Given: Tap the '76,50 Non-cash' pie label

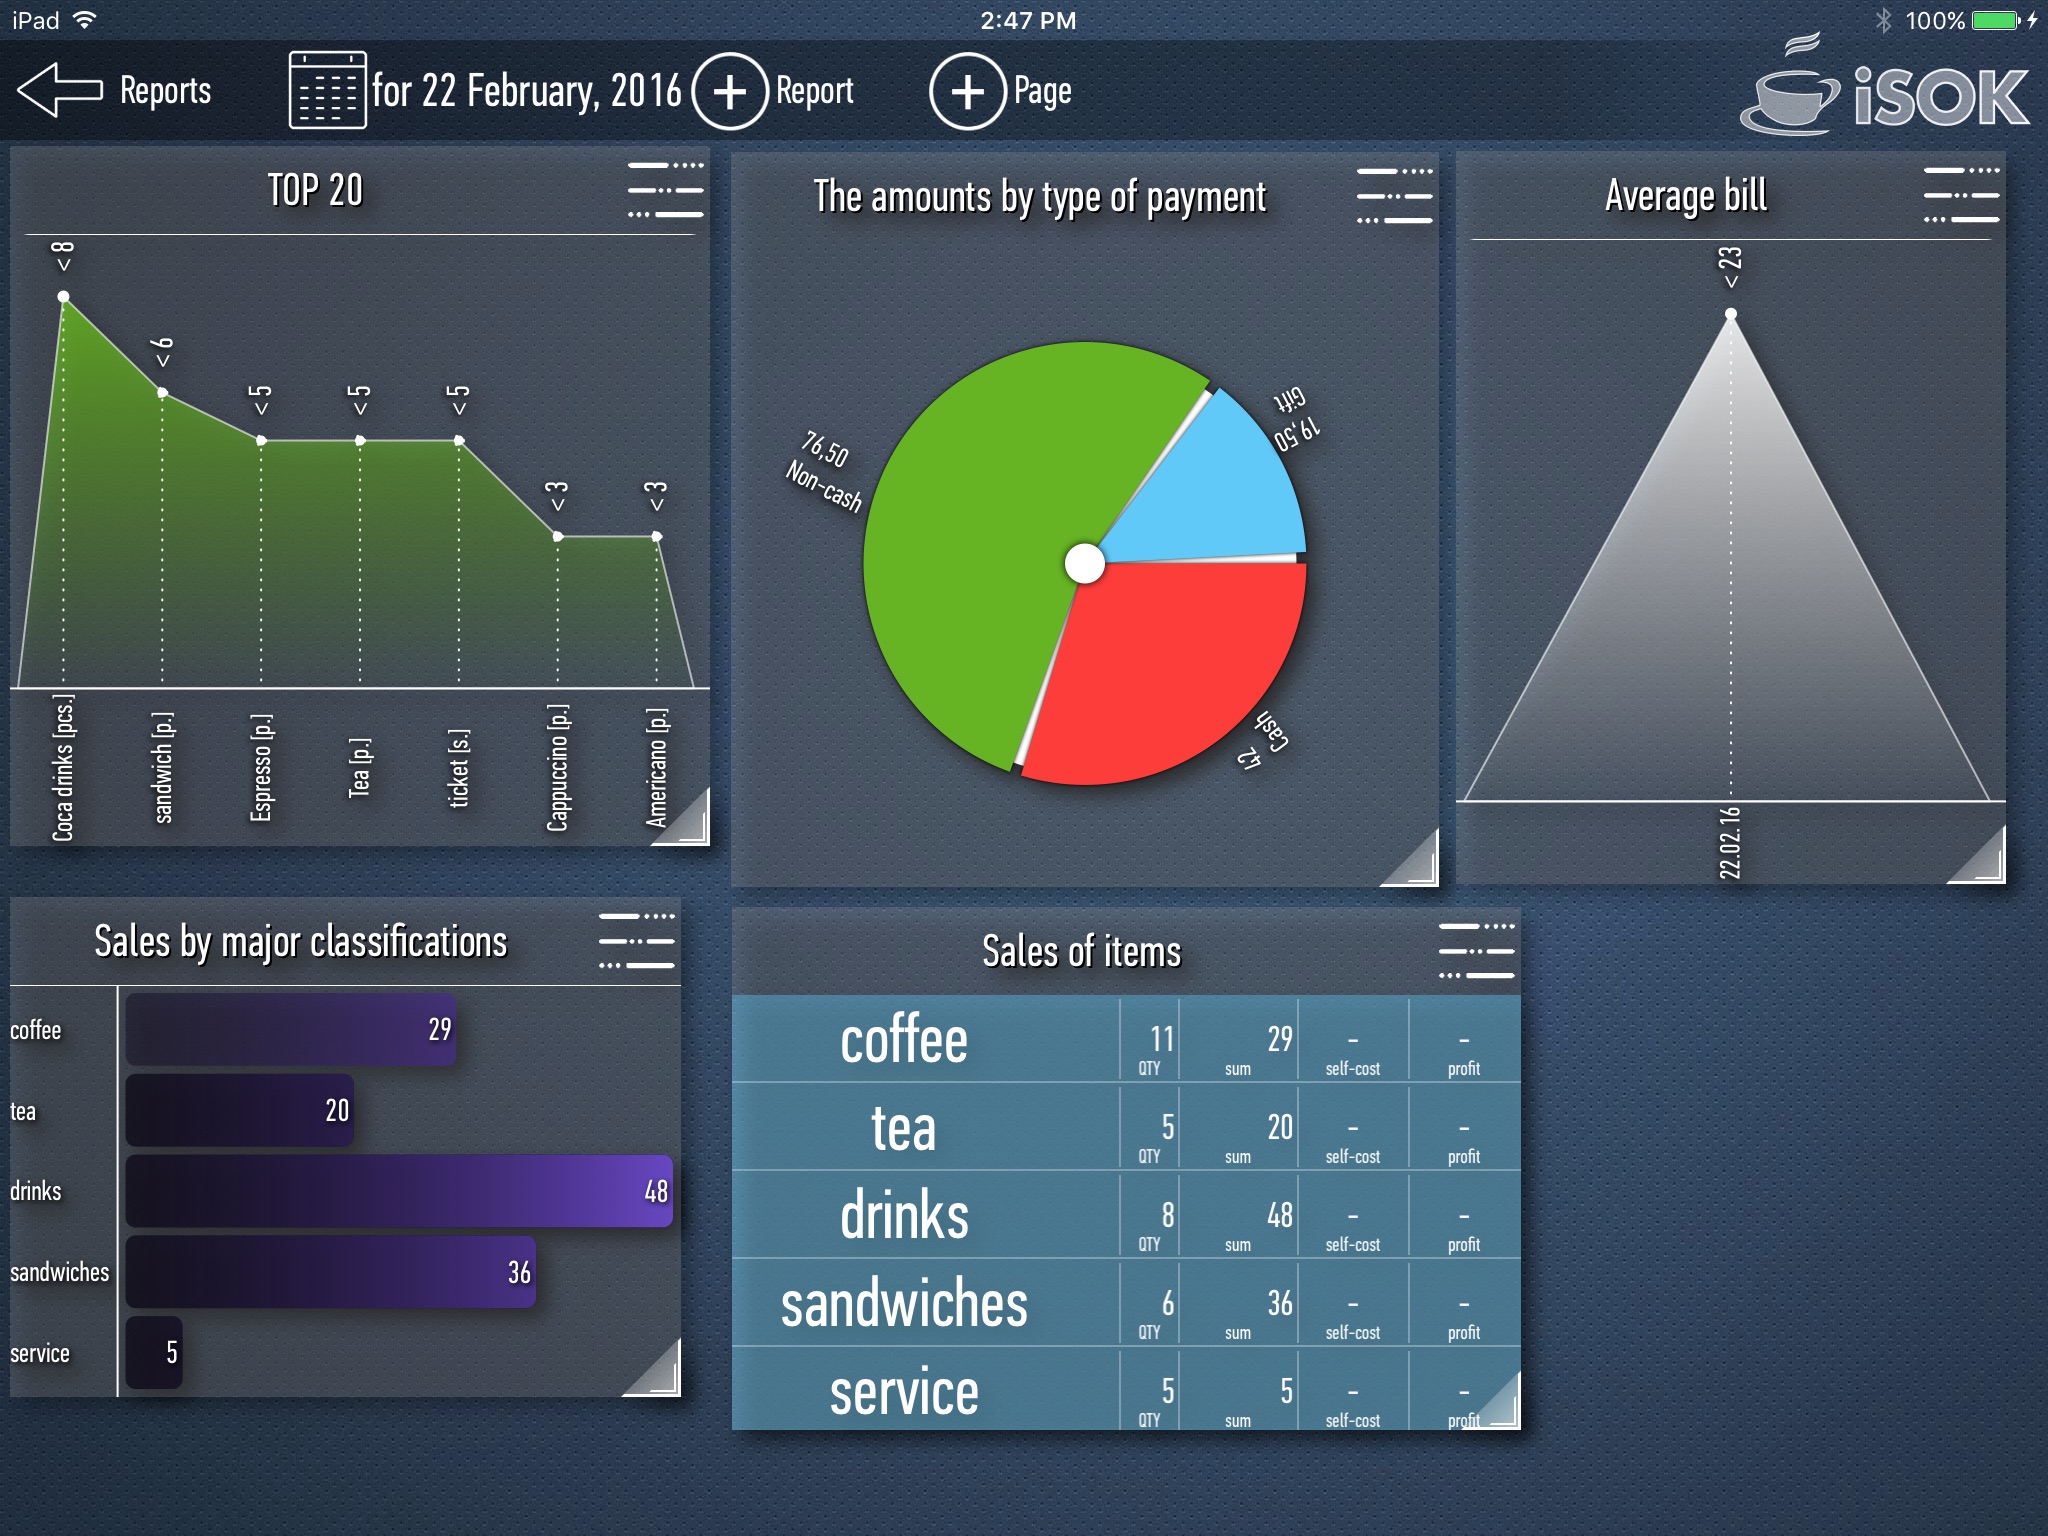Looking at the screenshot, I should pos(826,471).
